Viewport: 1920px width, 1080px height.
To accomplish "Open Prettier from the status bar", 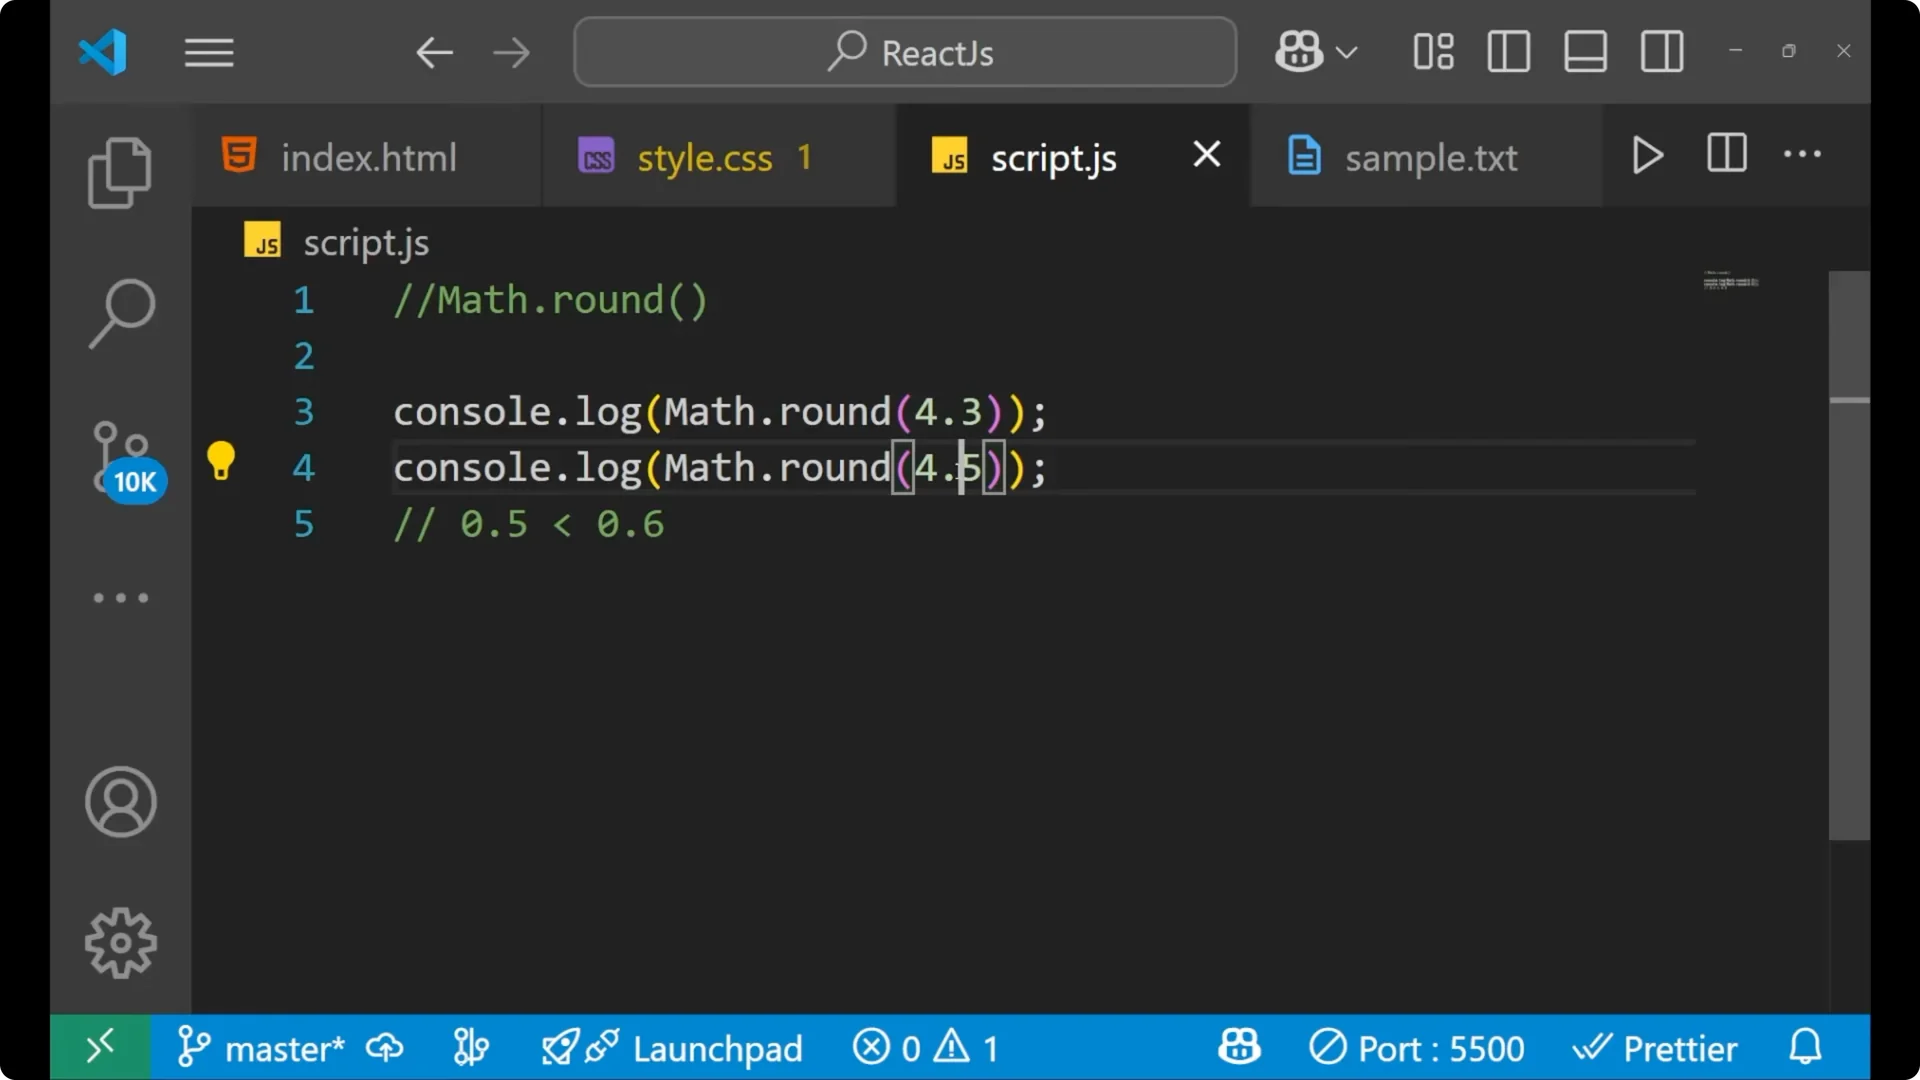I will (1656, 1047).
